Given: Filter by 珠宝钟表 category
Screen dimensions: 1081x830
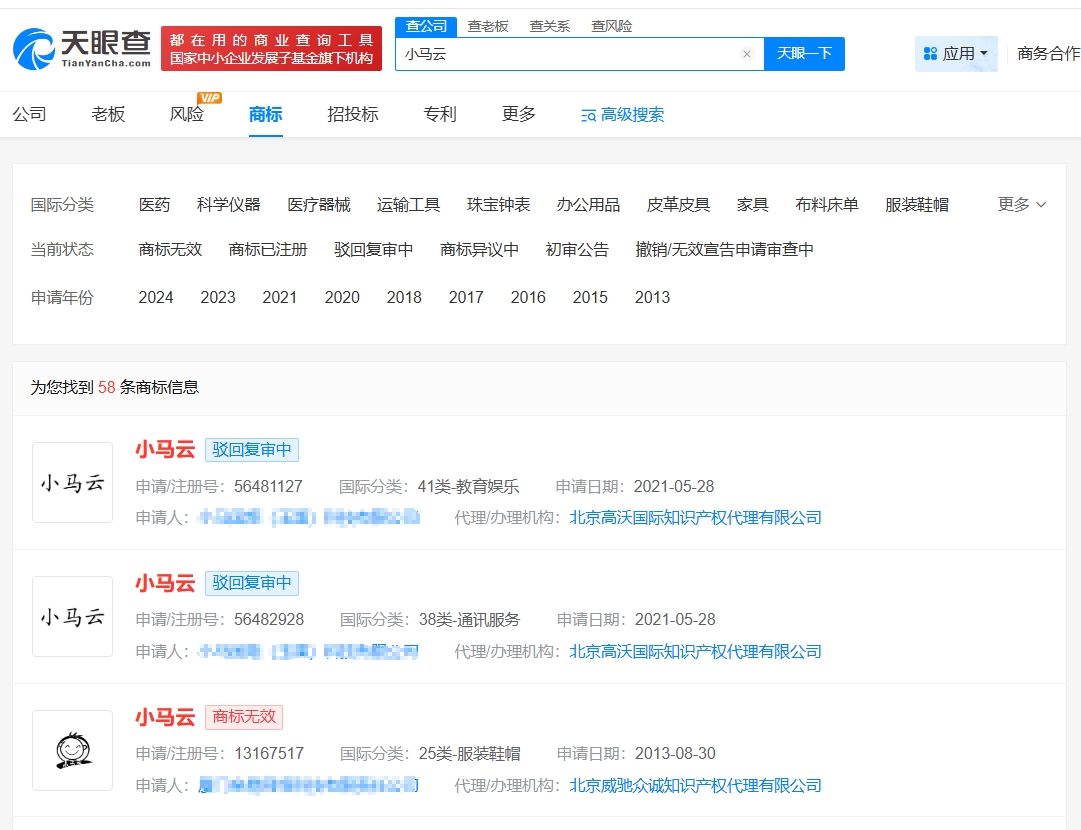Looking at the screenshot, I should [x=498, y=205].
